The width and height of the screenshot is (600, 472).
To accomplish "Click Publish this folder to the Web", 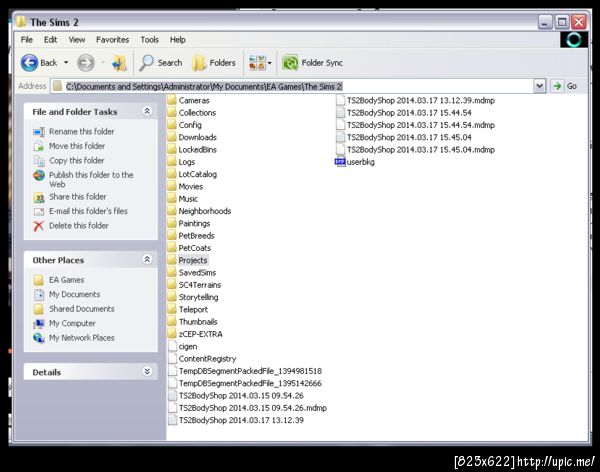I will (83, 180).
